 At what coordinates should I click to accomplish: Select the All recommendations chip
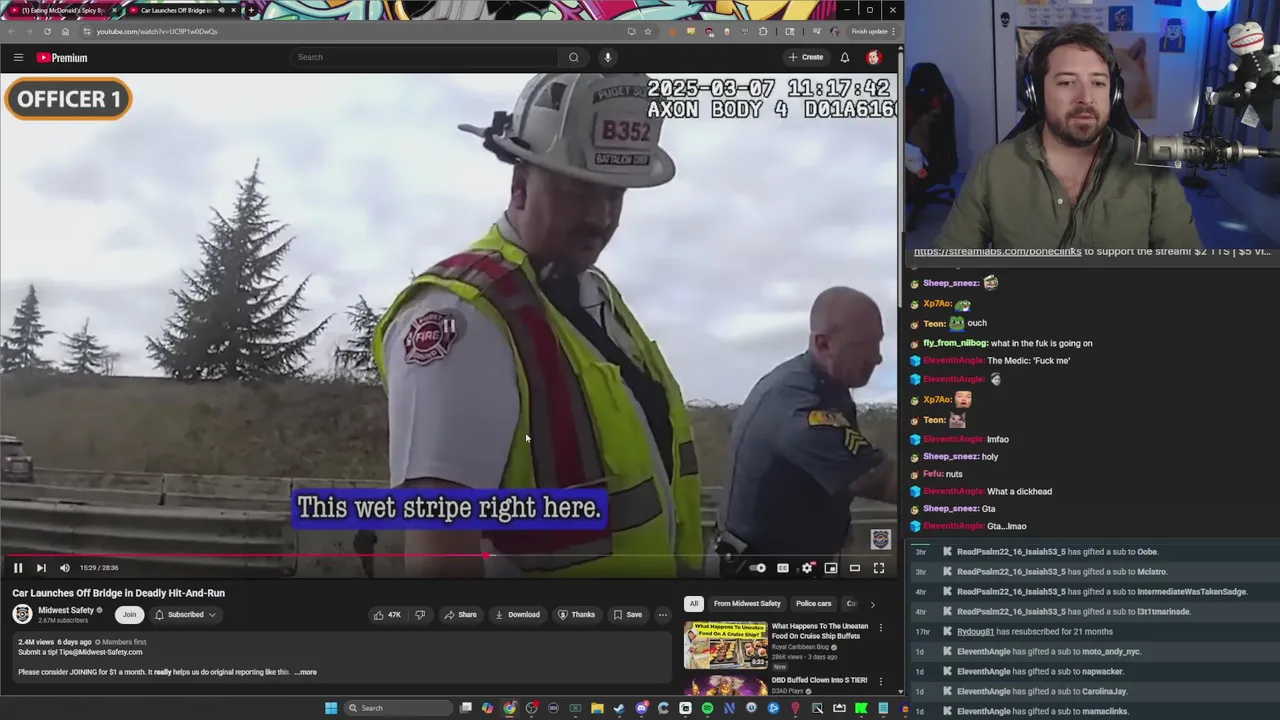(694, 604)
